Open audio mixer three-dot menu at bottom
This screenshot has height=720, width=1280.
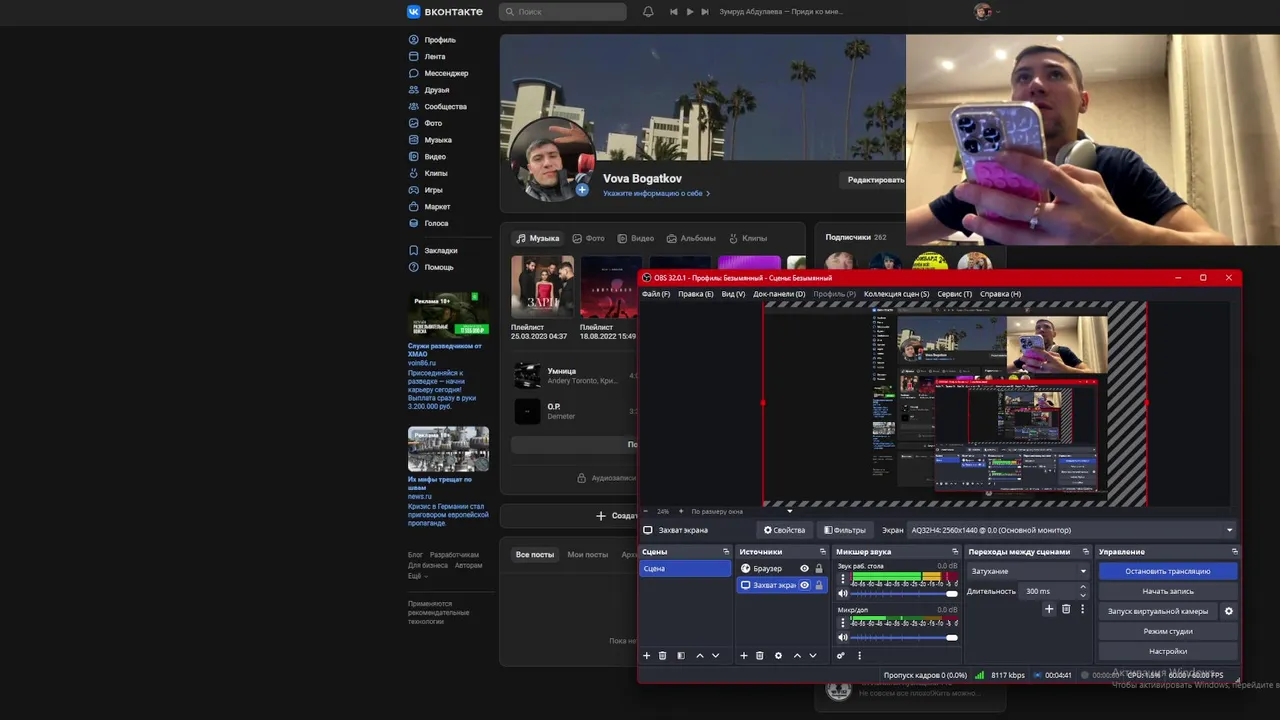pyautogui.click(x=859, y=656)
